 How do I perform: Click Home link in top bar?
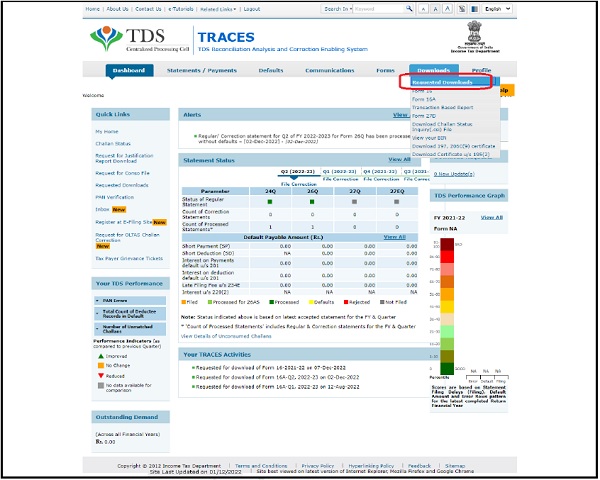[92, 9]
